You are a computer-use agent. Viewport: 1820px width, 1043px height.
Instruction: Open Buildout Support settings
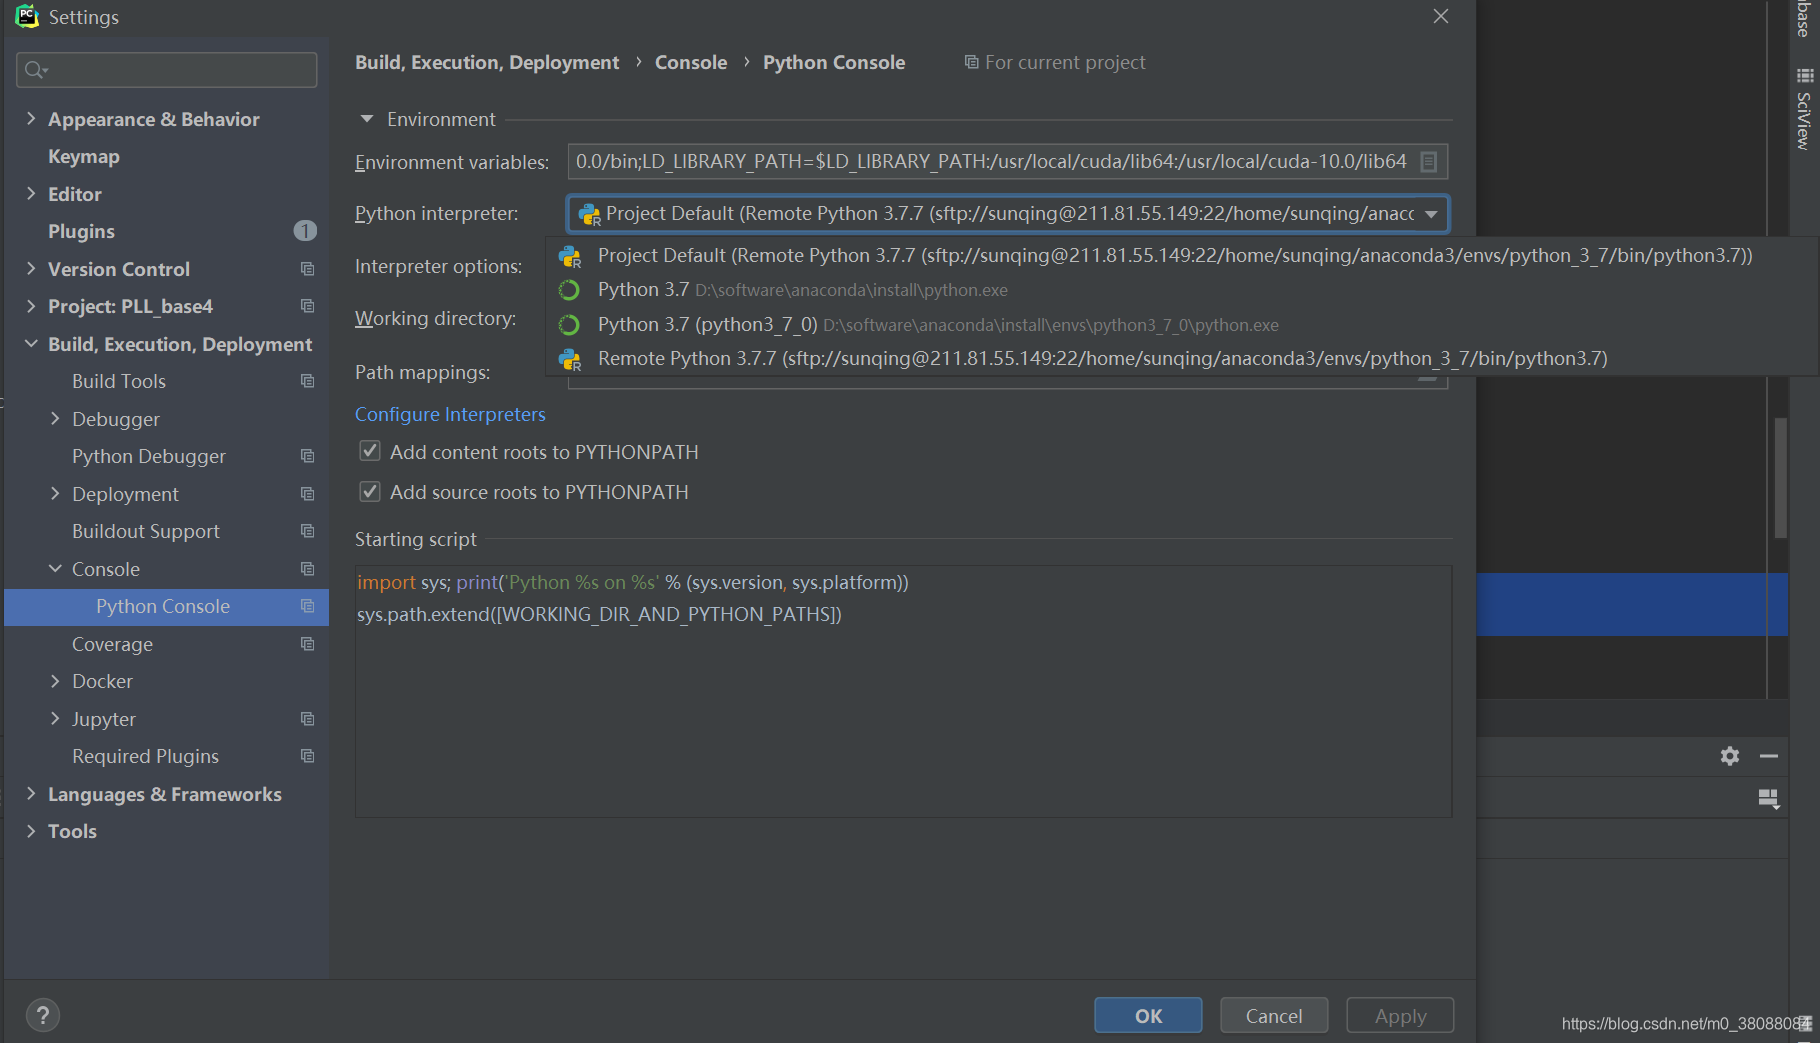[146, 531]
